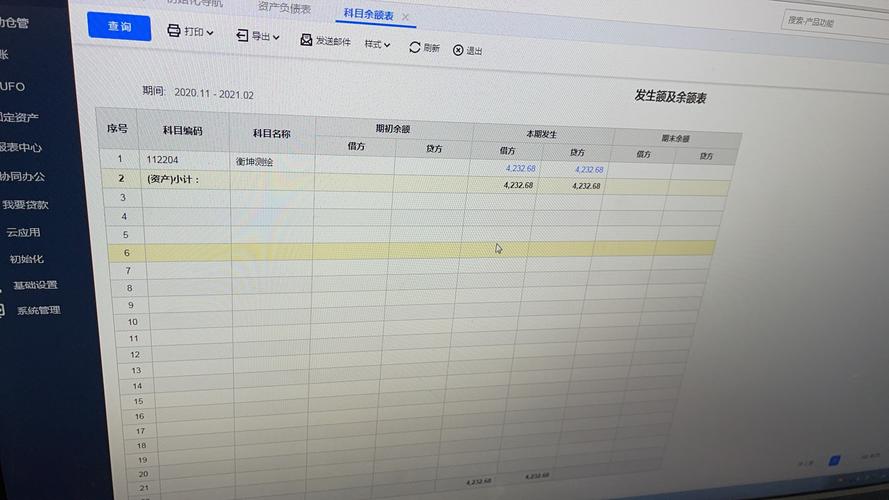Open 我要贷款 in the sidebar
The width and height of the screenshot is (889, 500).
(26, 205)
